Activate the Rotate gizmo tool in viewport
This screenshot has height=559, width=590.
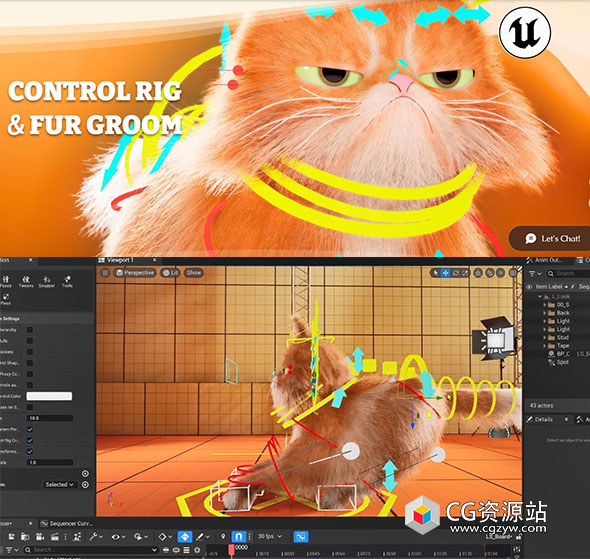click(x=456, y=273)
